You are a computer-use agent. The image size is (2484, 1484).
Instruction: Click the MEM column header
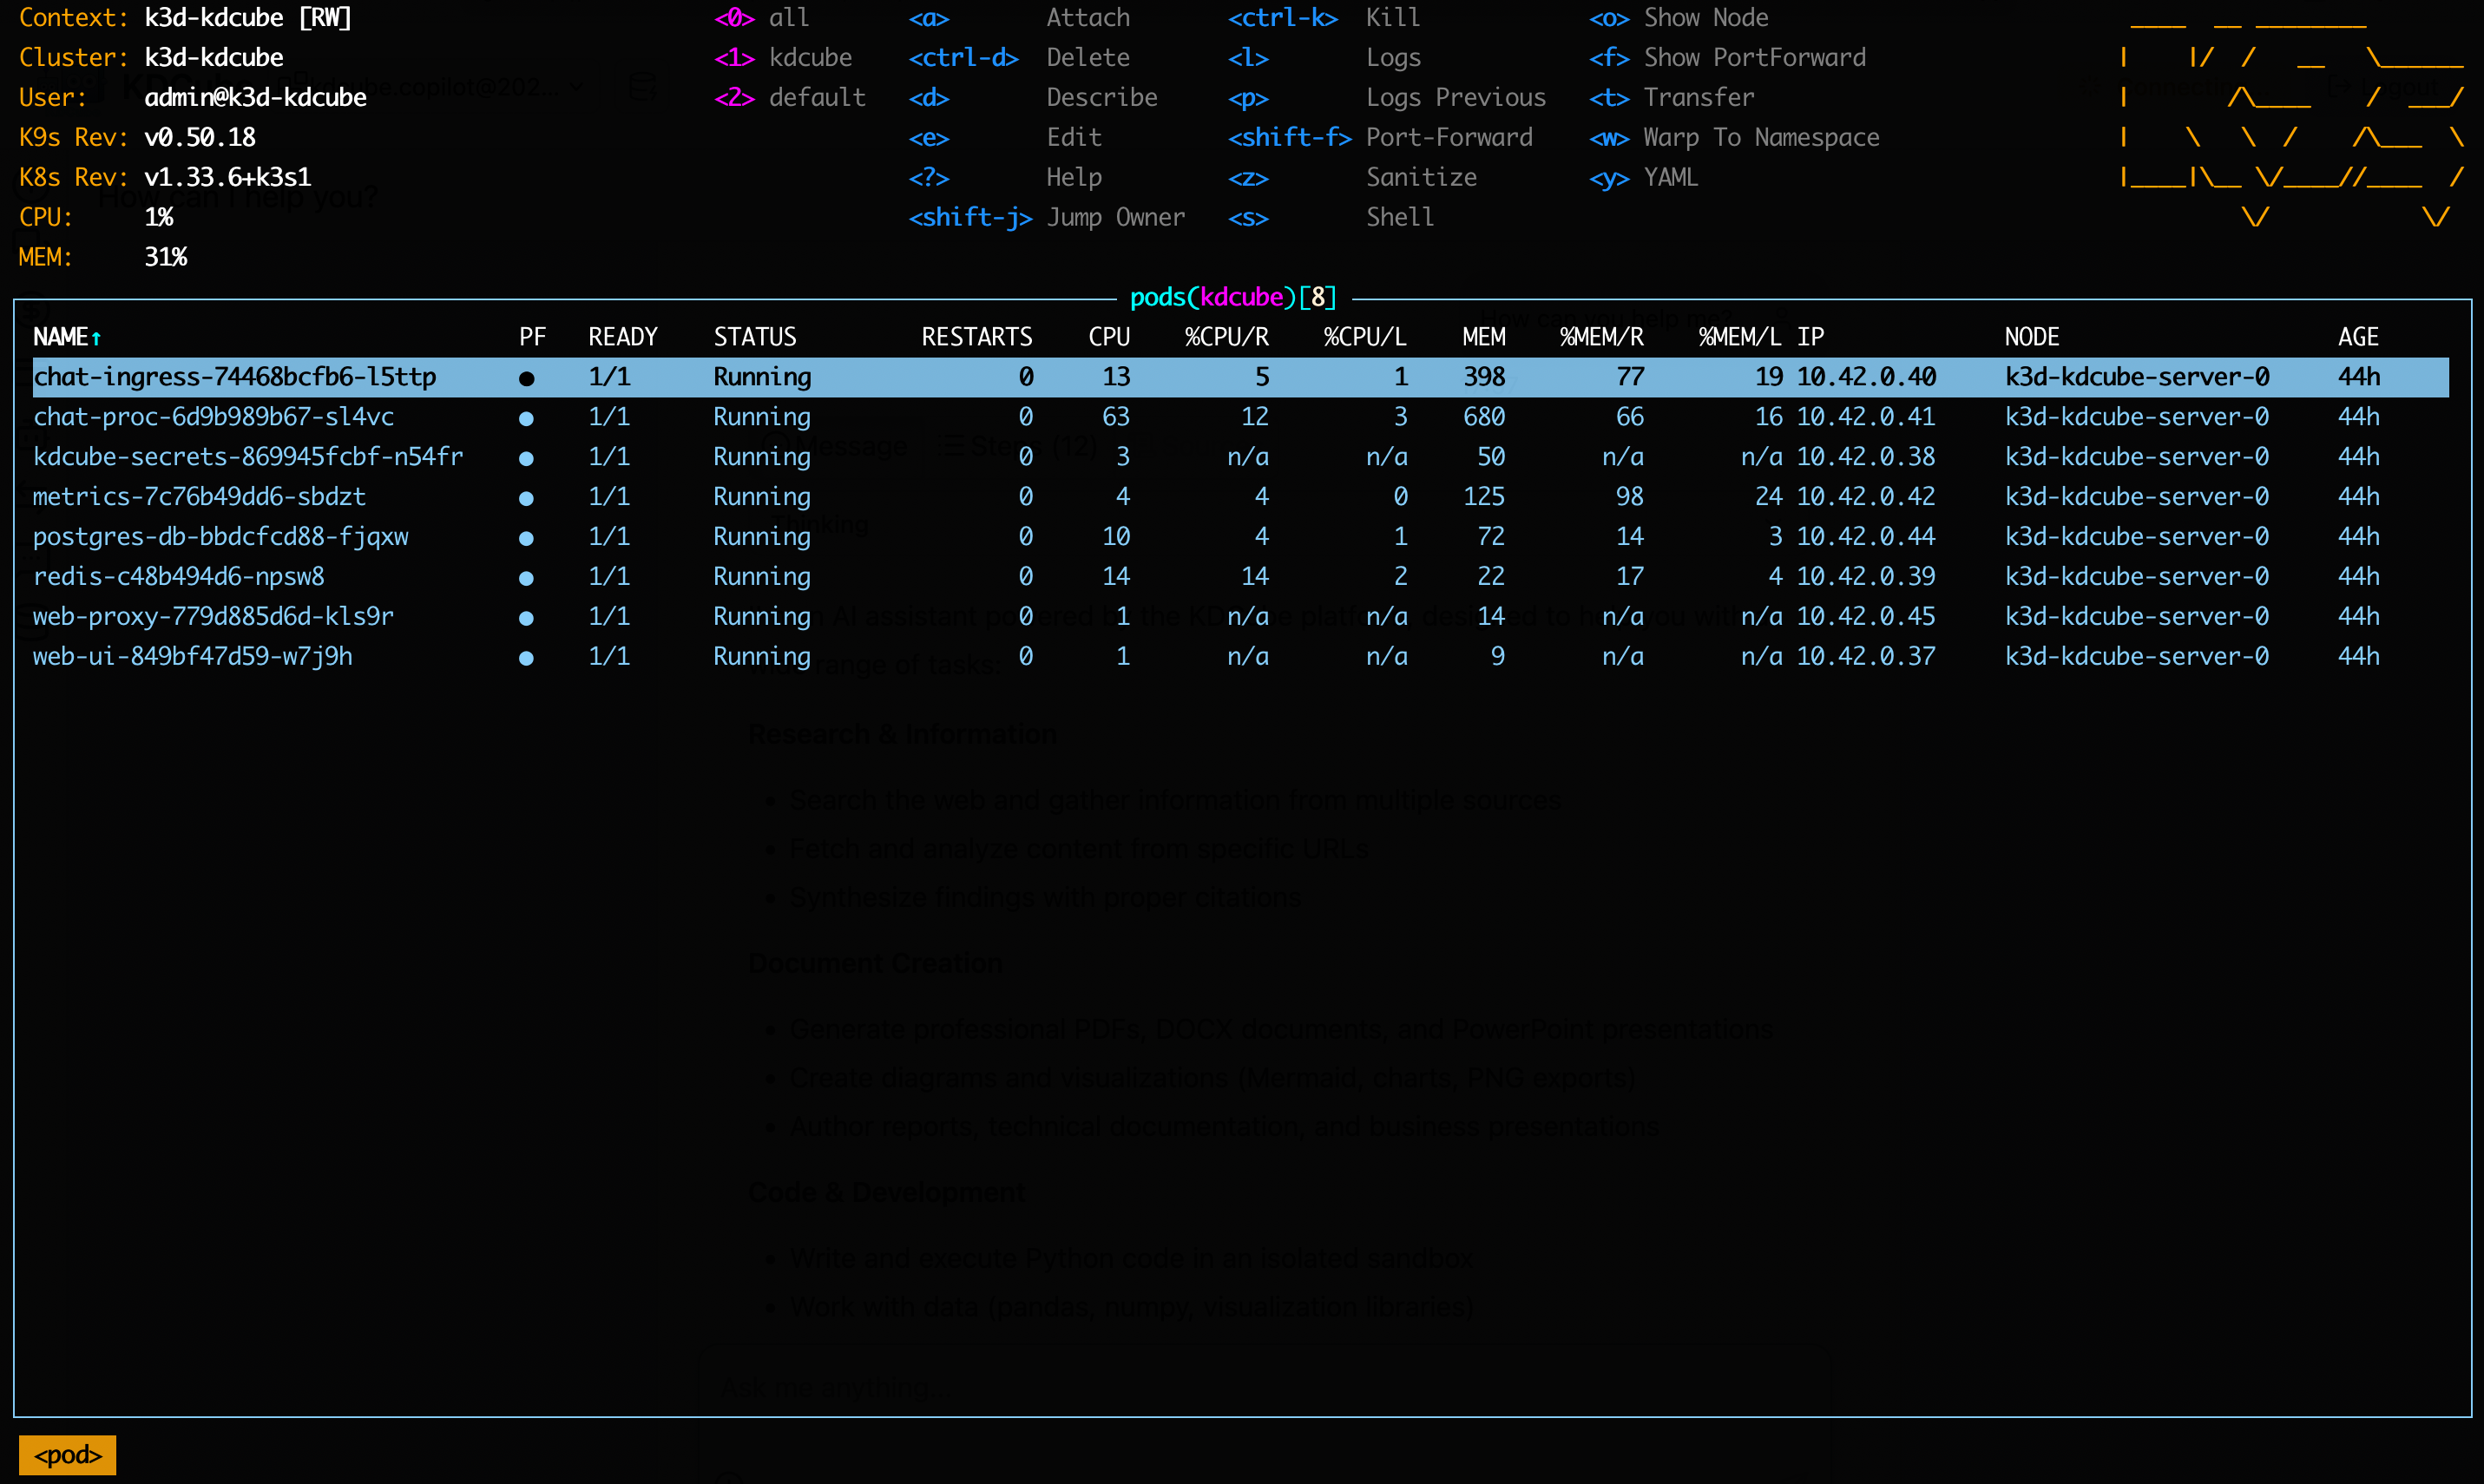point(1484,337)
